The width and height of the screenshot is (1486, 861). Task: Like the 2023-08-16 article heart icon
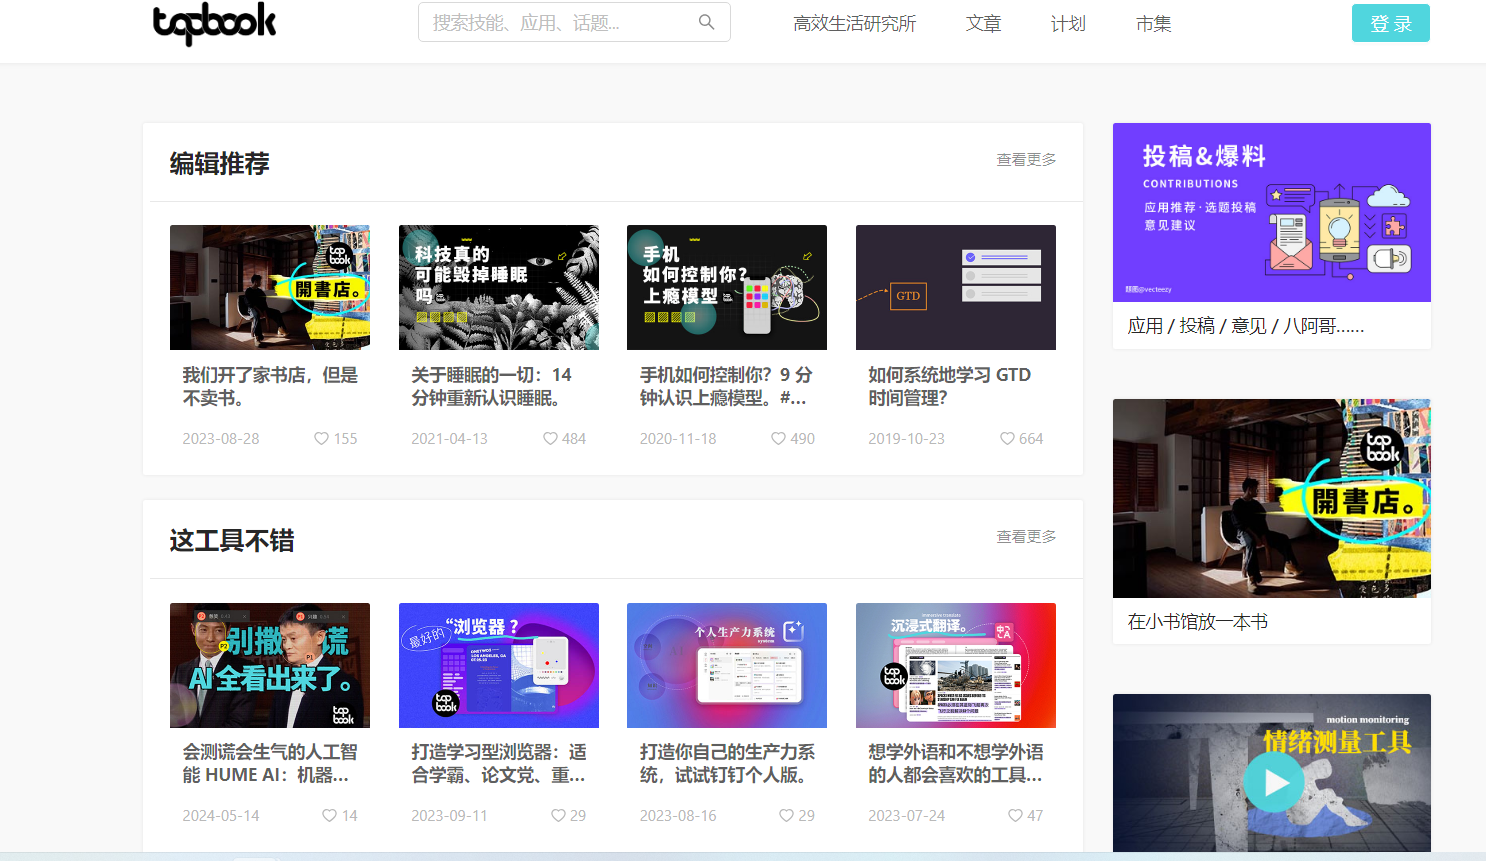point(786,816)
